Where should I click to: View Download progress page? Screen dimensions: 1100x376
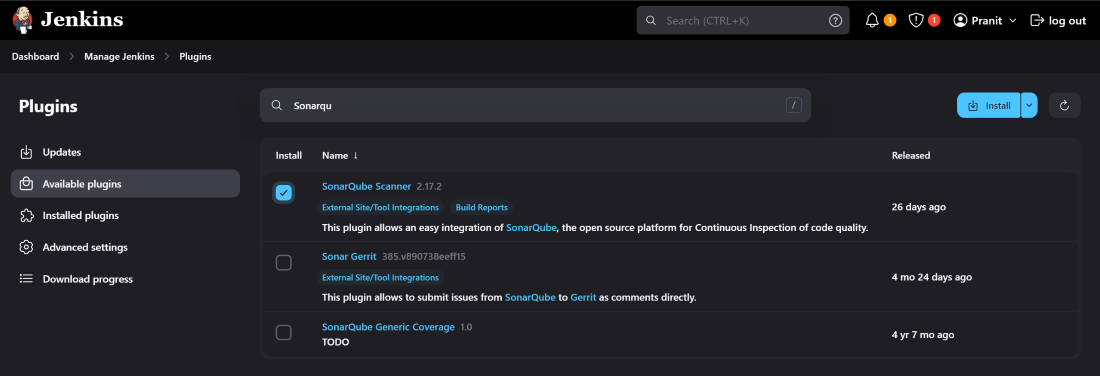[125, 279]
